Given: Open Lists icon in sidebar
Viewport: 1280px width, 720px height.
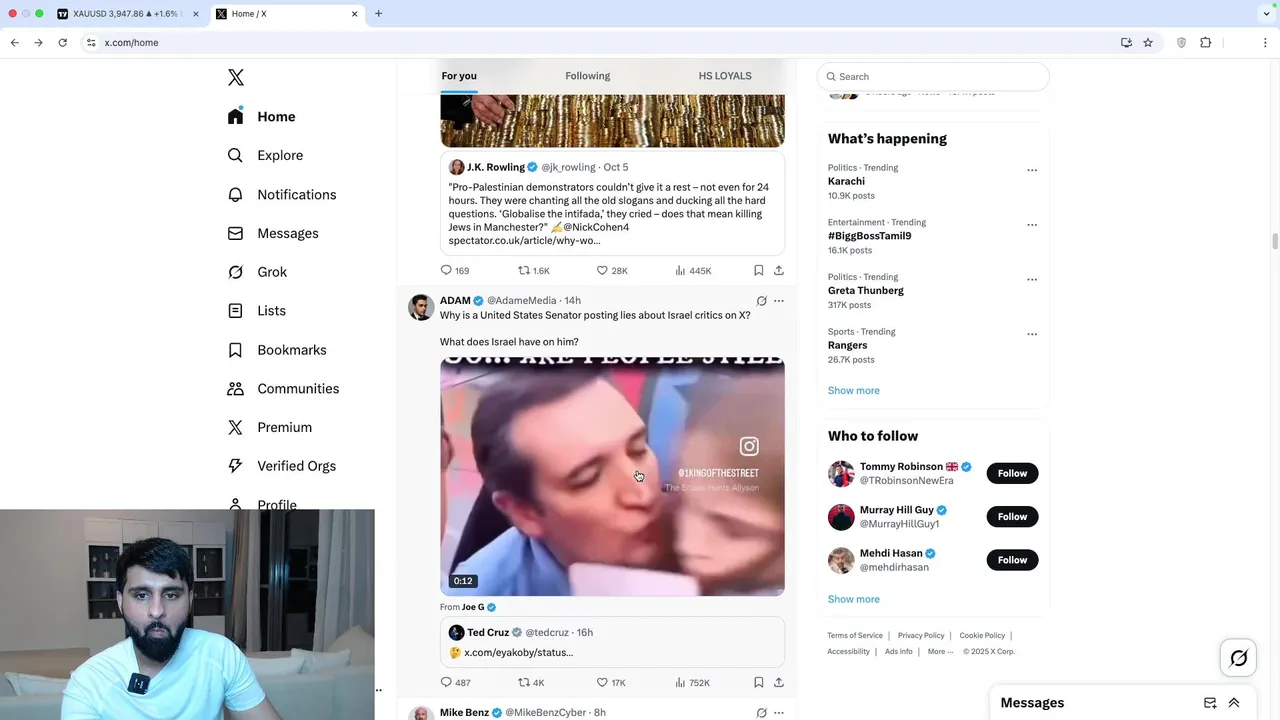Looking at the screenshot, I should click(x=235, y=311).
